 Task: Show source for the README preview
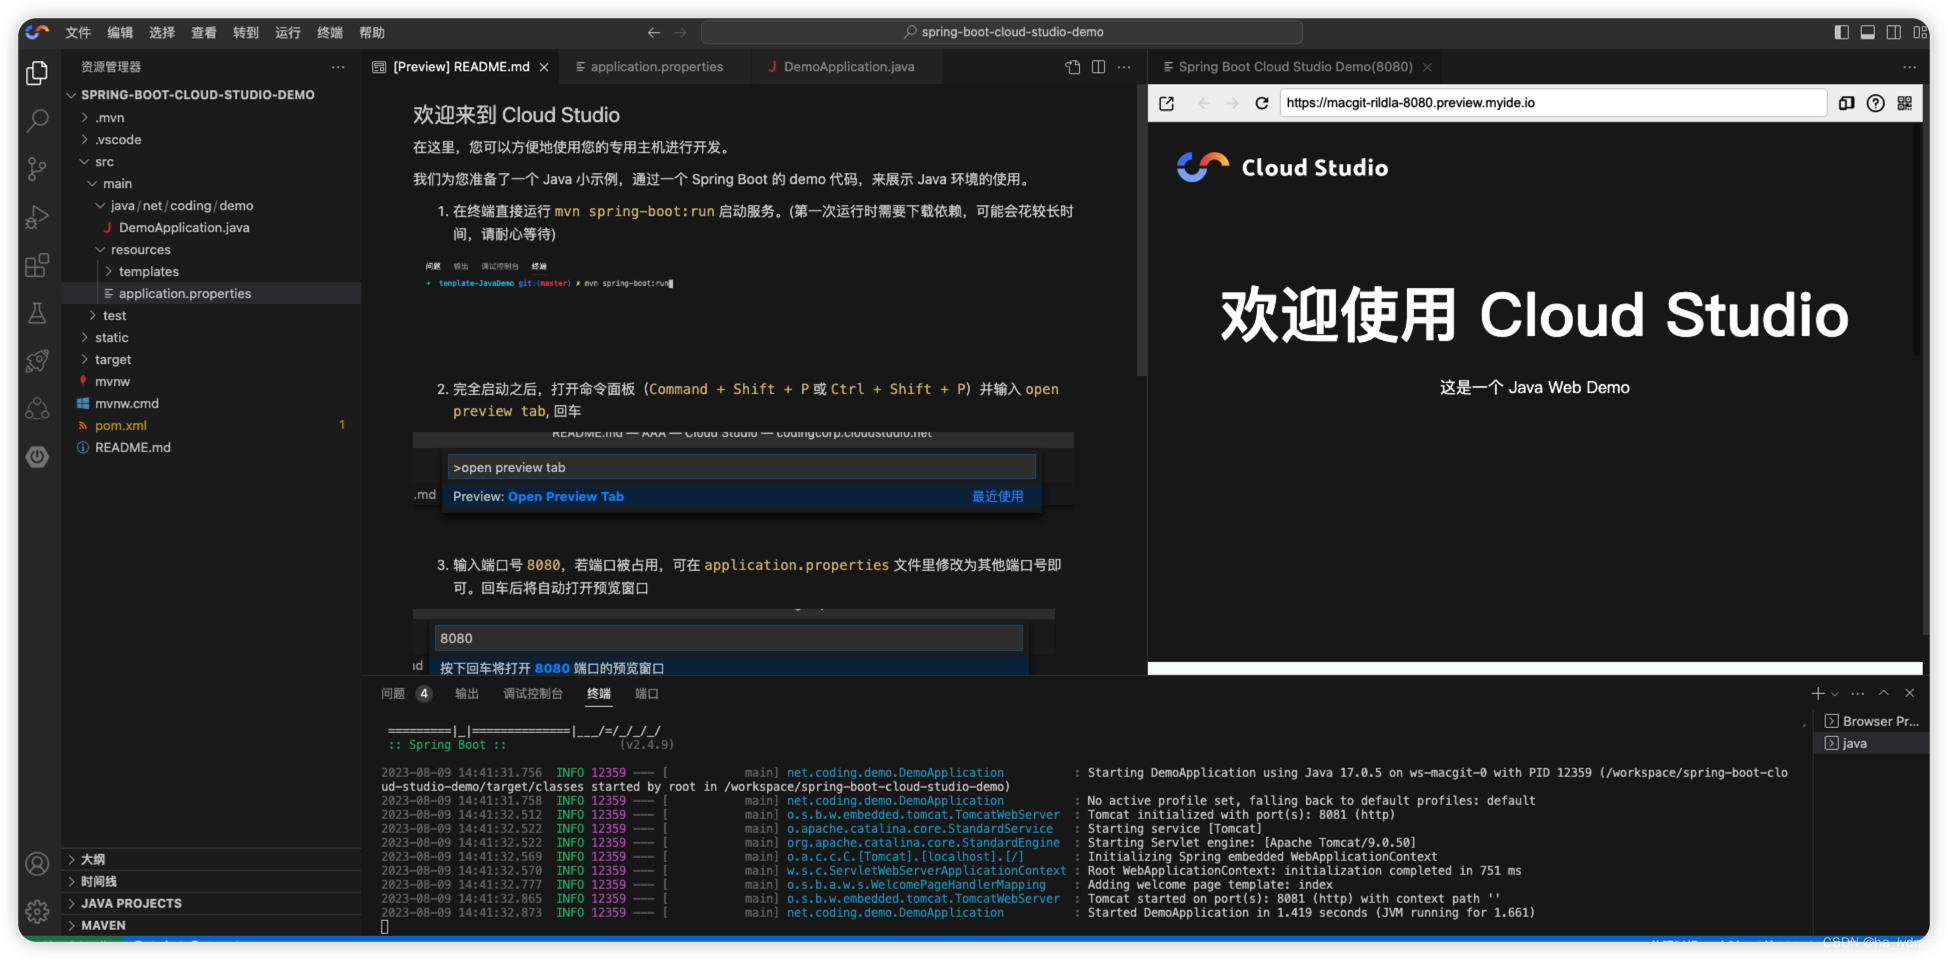click(x=1072, y=67)
